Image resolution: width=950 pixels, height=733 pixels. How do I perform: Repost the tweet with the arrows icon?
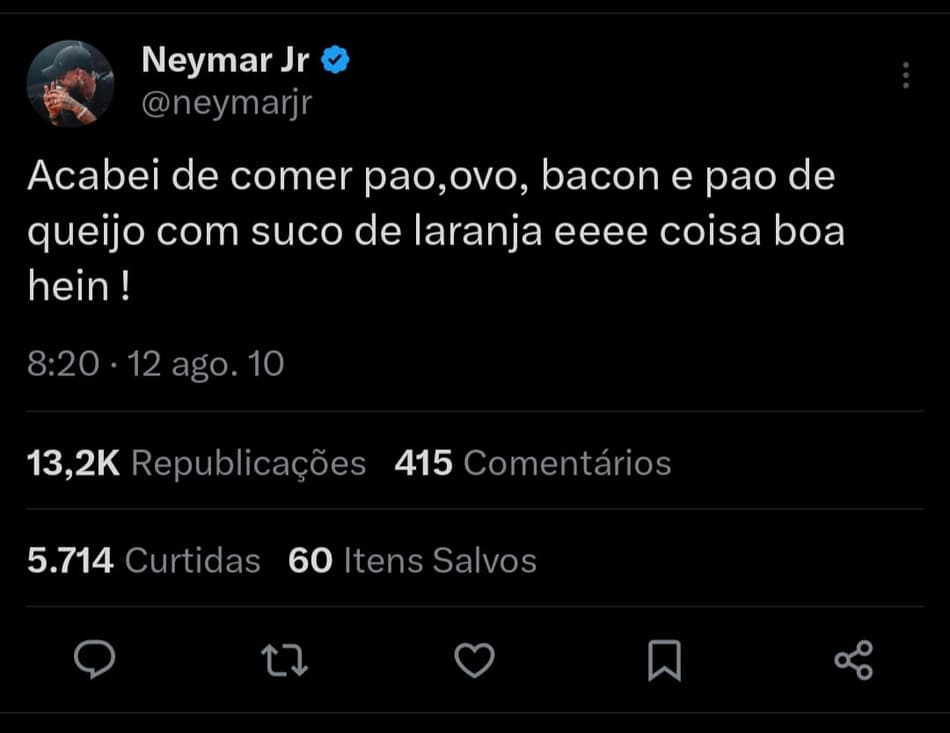pos(284,660)
